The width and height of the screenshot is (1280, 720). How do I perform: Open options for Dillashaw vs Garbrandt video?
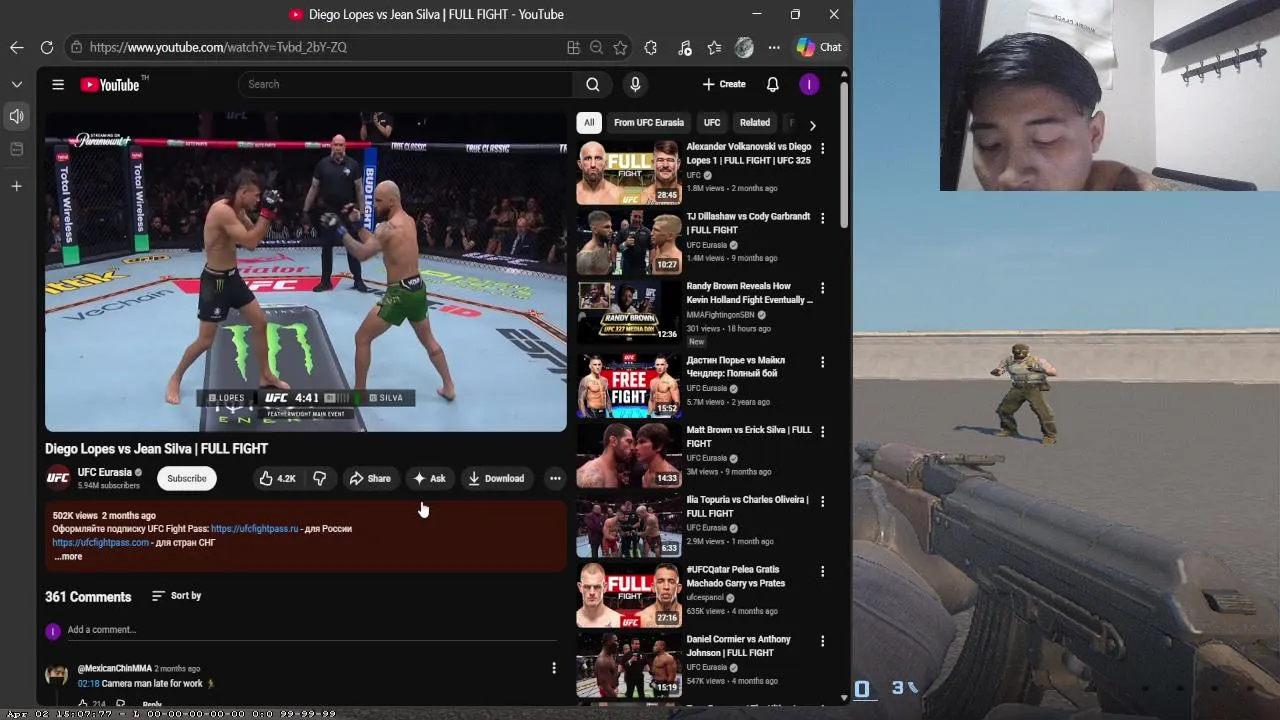(823, 218)
